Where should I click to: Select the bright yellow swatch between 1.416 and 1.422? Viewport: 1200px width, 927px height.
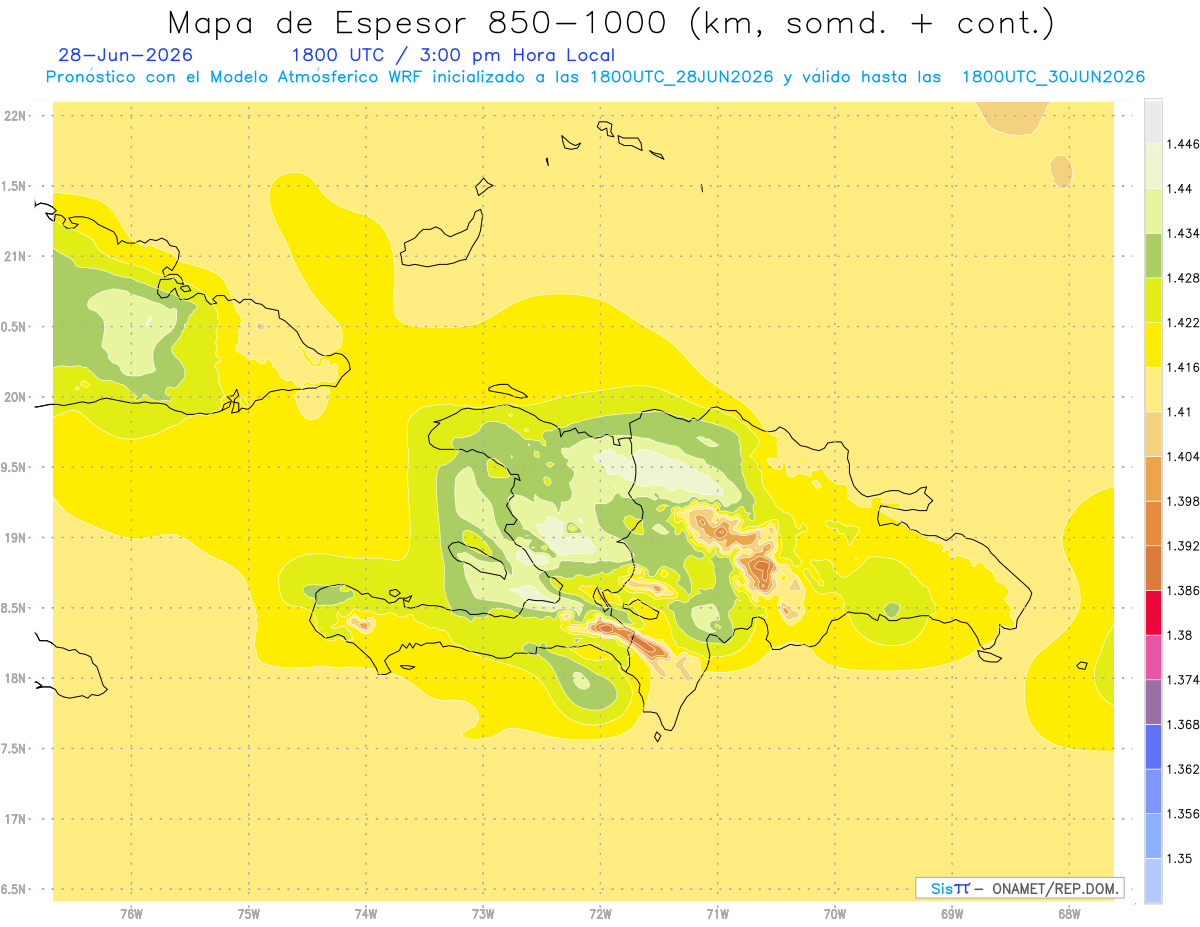point(1153,345)
